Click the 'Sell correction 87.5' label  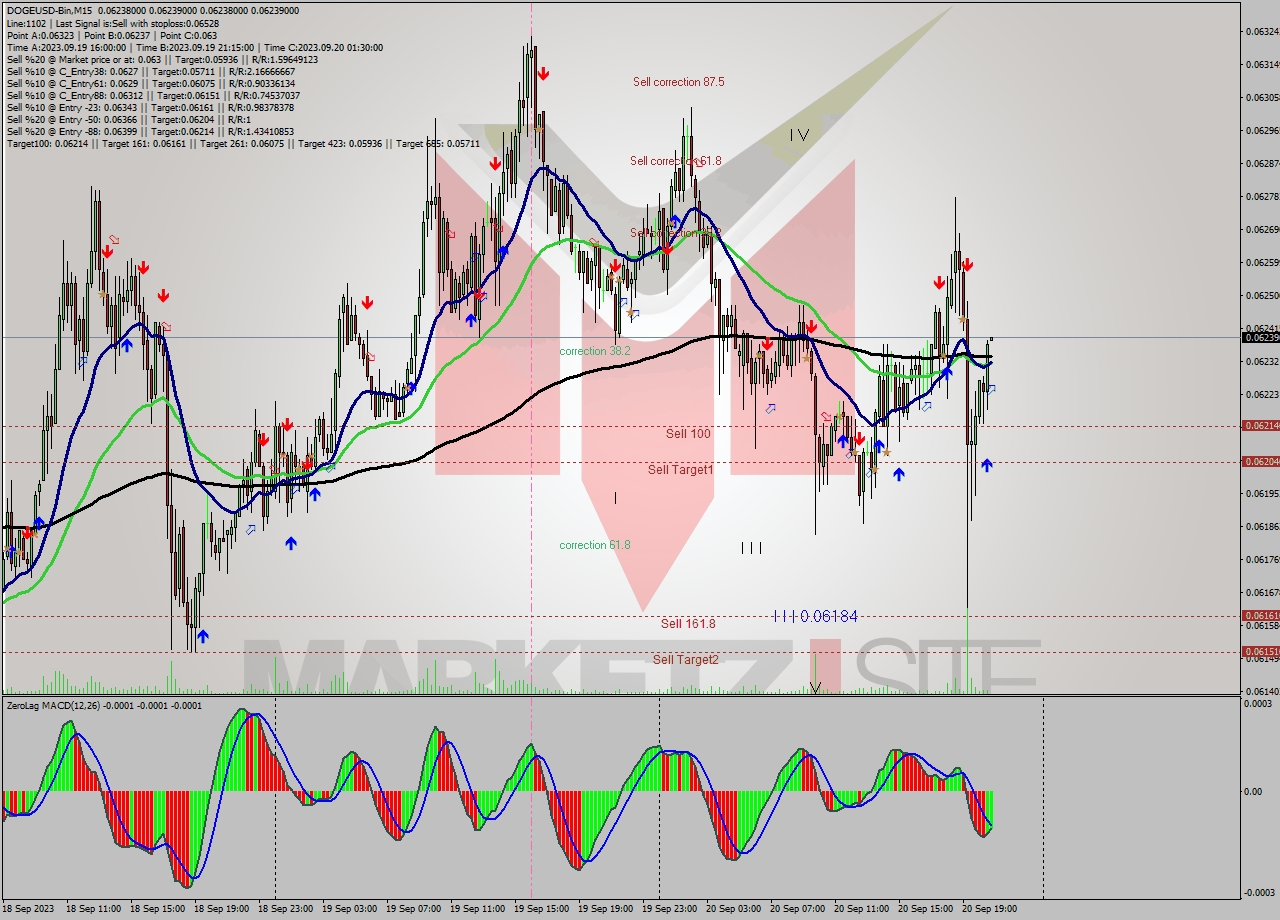coord(678,82)
